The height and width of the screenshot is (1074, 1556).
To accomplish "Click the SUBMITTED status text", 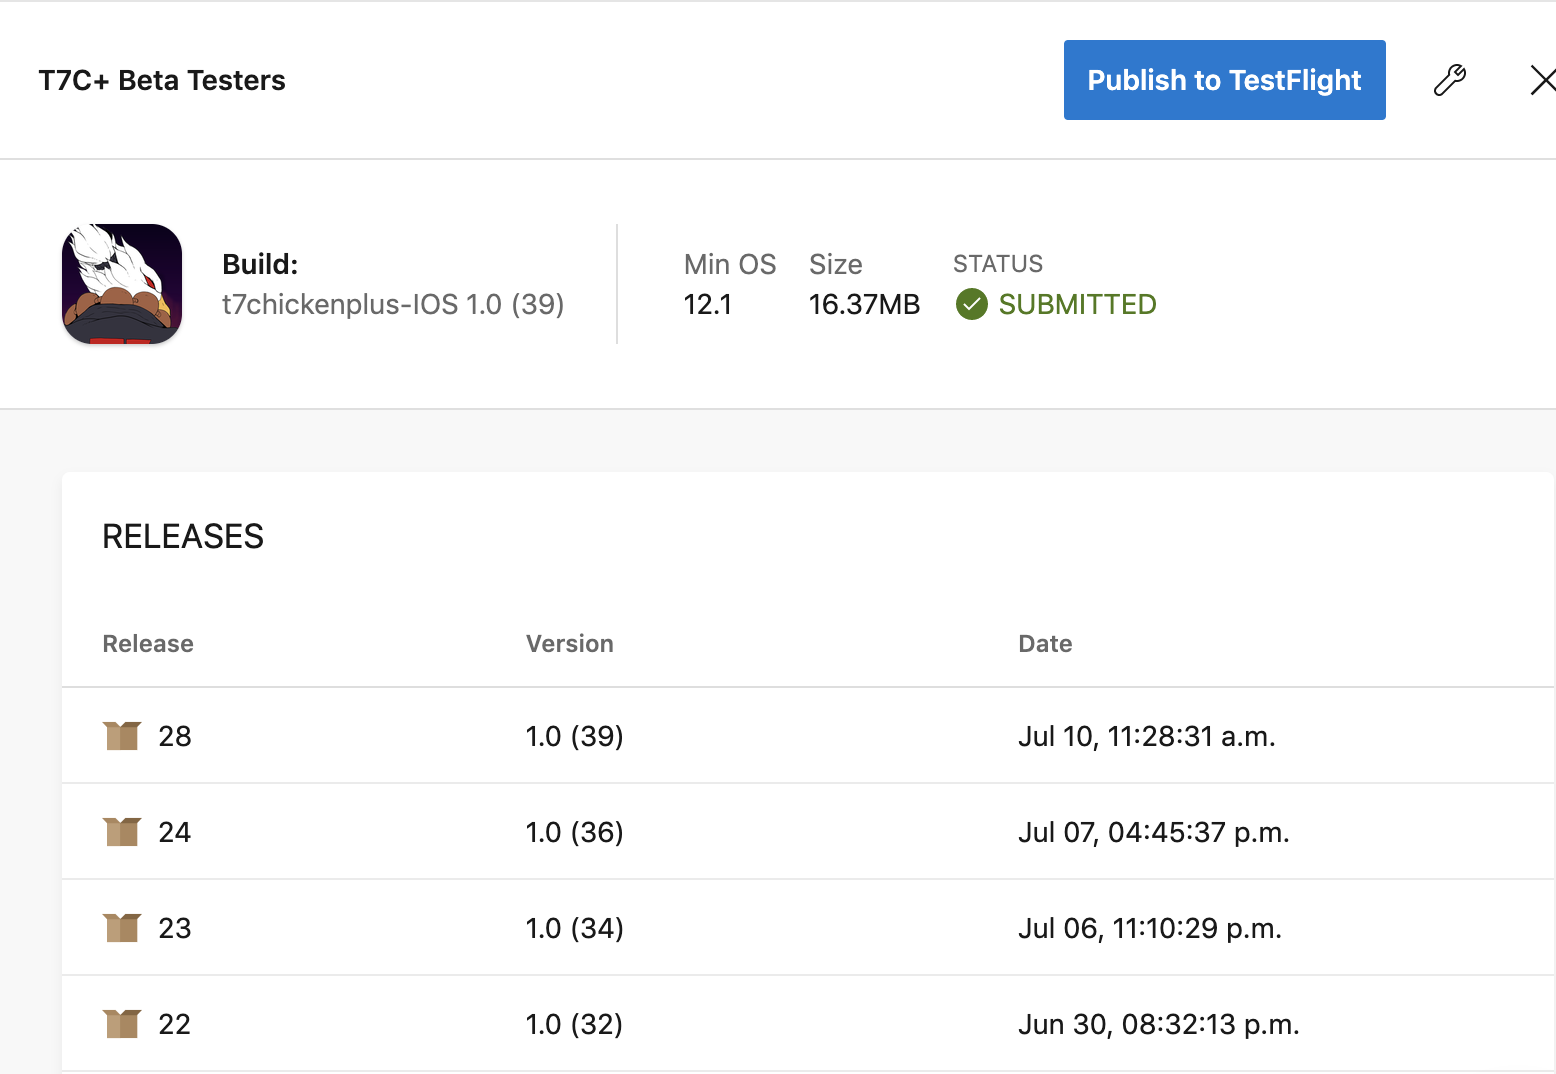I will 1077,304.
